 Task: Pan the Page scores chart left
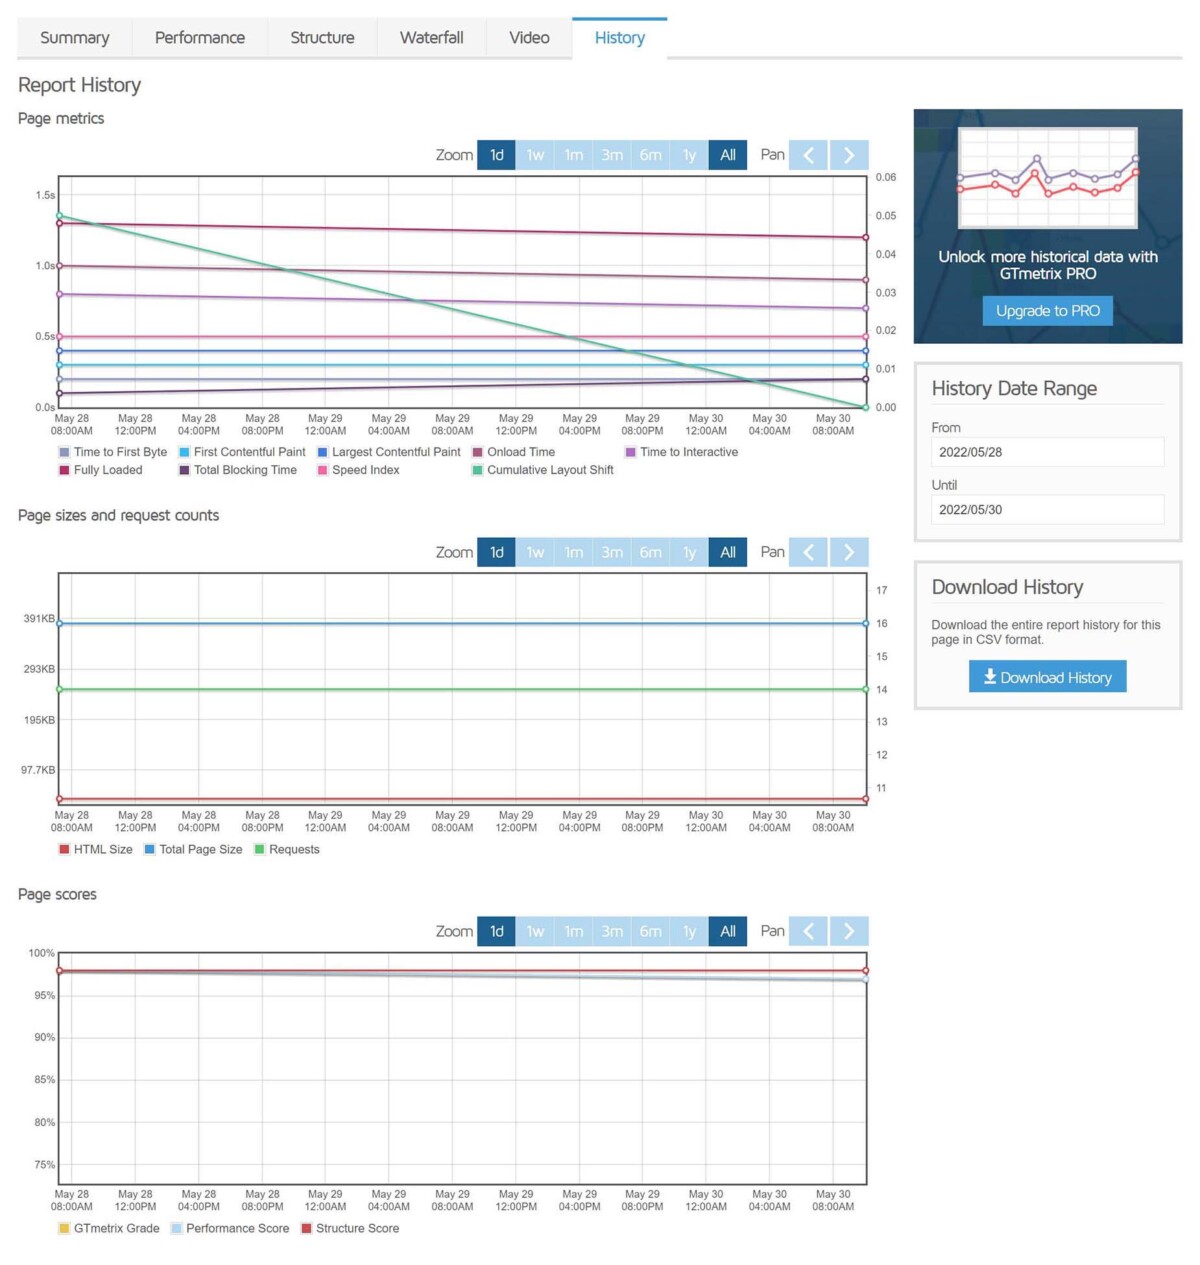[808, 931]
